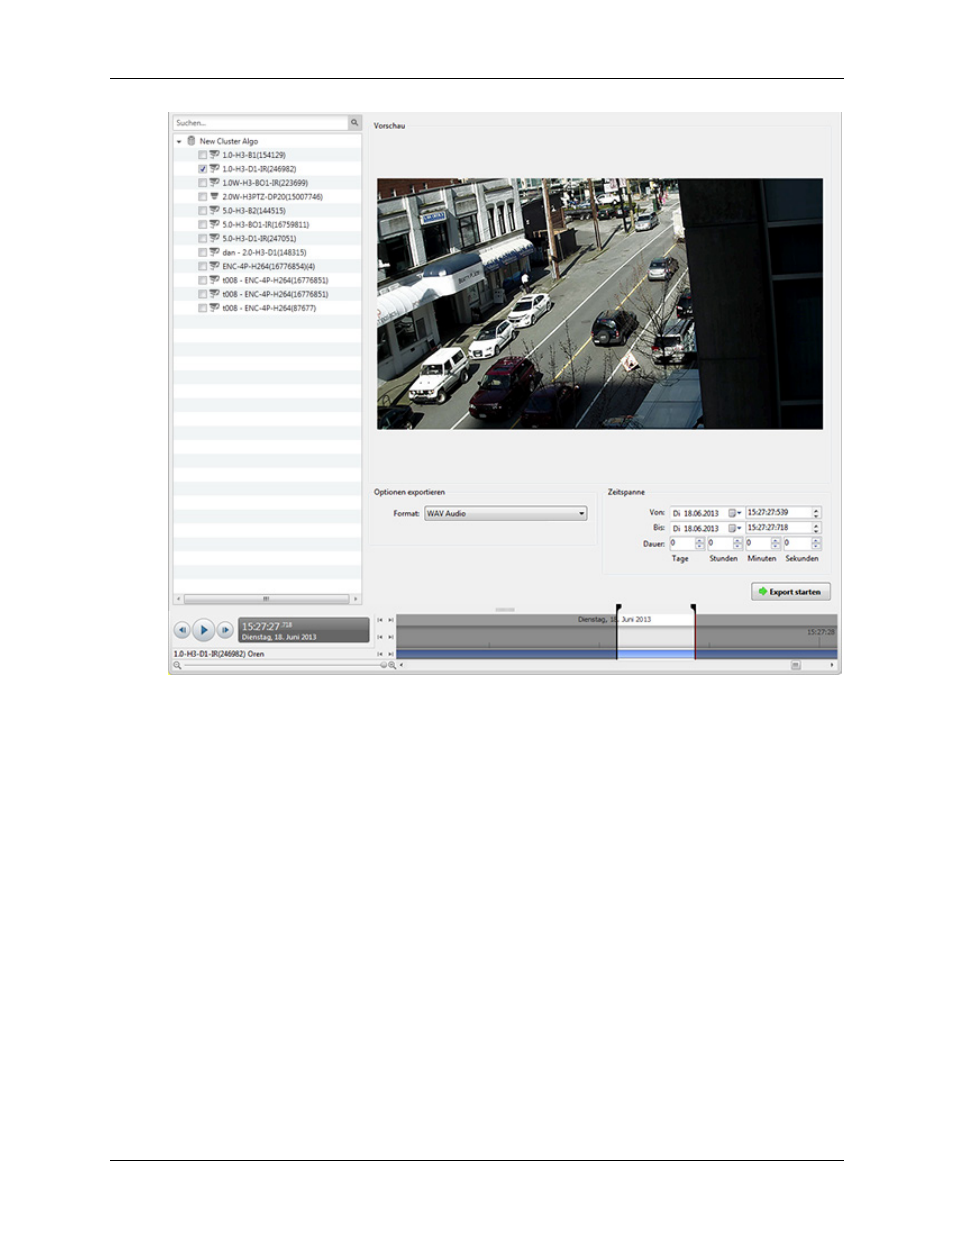Click camera icon of t008 - ENC-4P-H264(87677)

(x=214, y=308)
